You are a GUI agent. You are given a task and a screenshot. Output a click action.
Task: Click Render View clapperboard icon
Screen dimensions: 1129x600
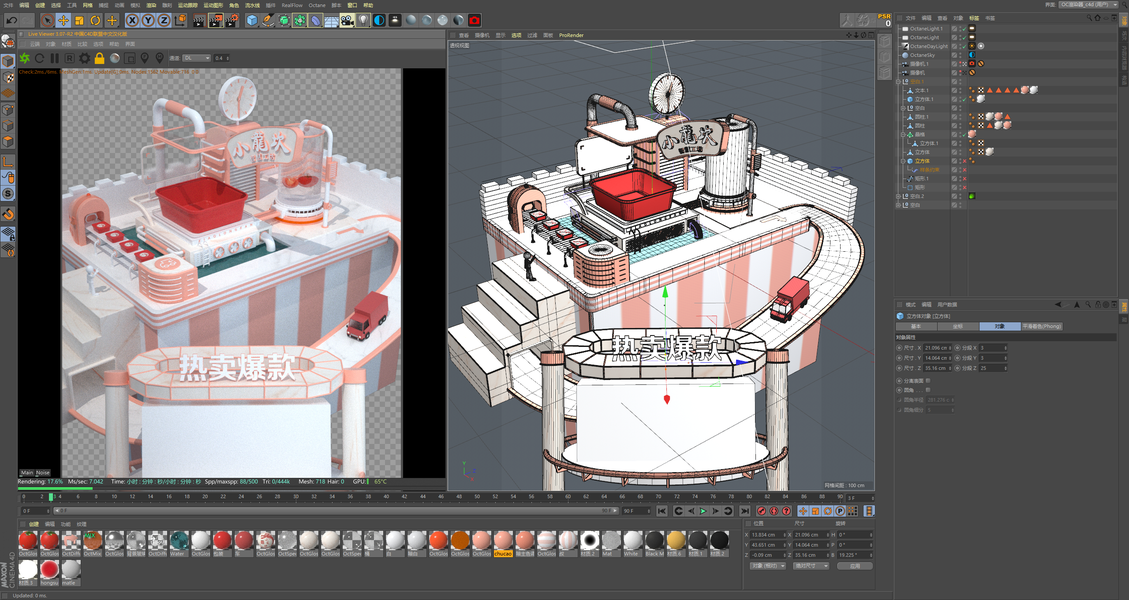199,20
